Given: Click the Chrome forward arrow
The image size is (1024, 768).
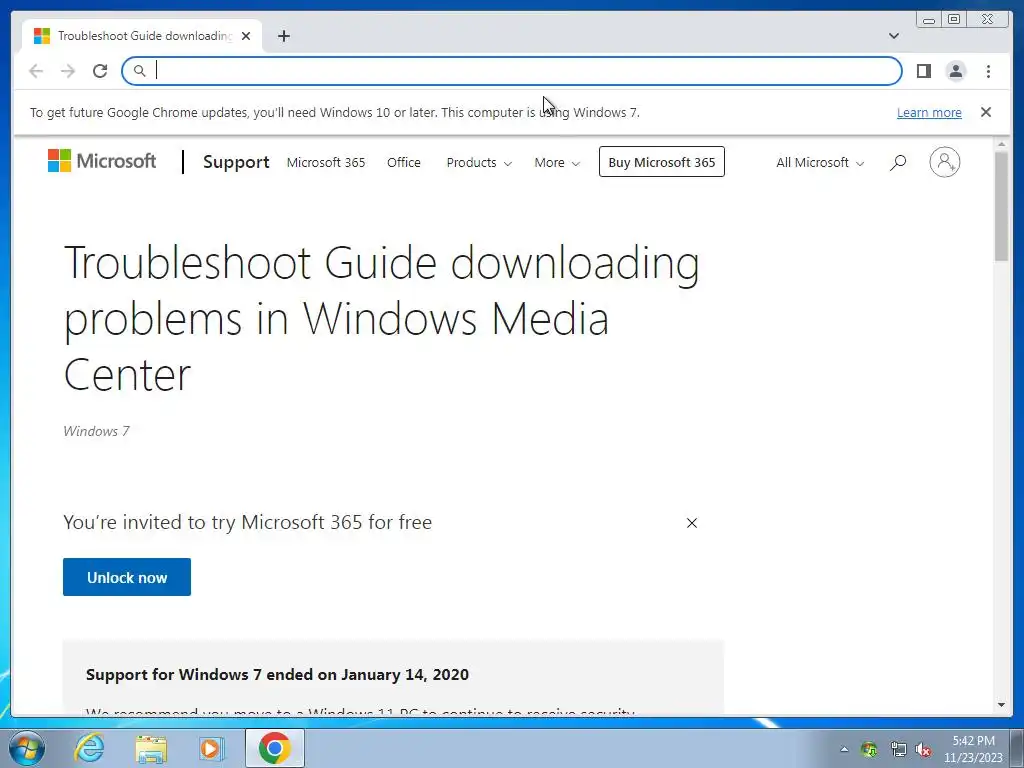Looking at the screenshot, I should (x=68, y=71).
